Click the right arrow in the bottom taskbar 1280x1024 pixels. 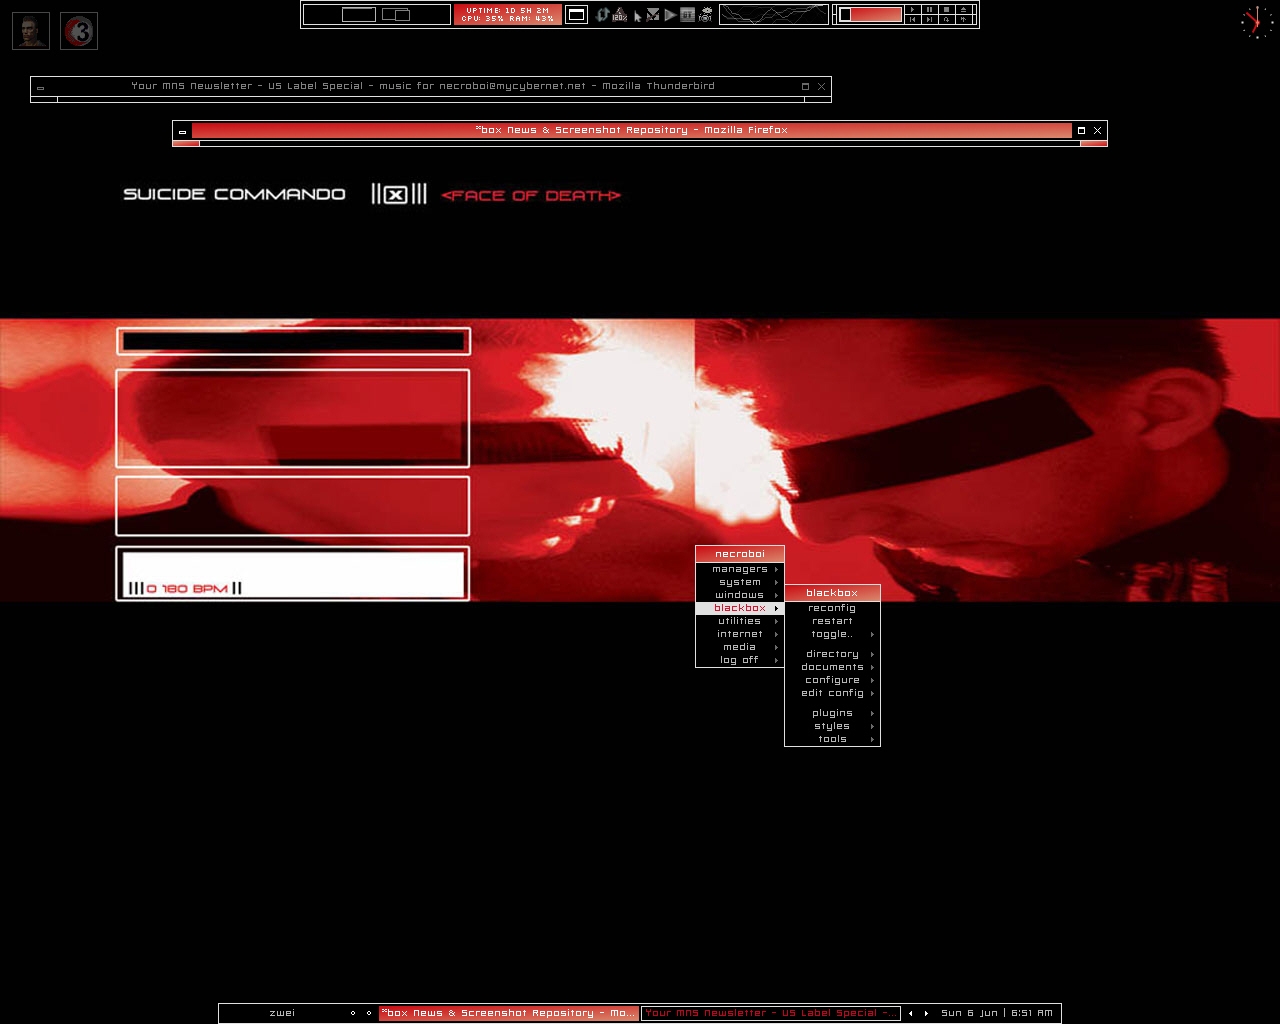click(926, 1013)
